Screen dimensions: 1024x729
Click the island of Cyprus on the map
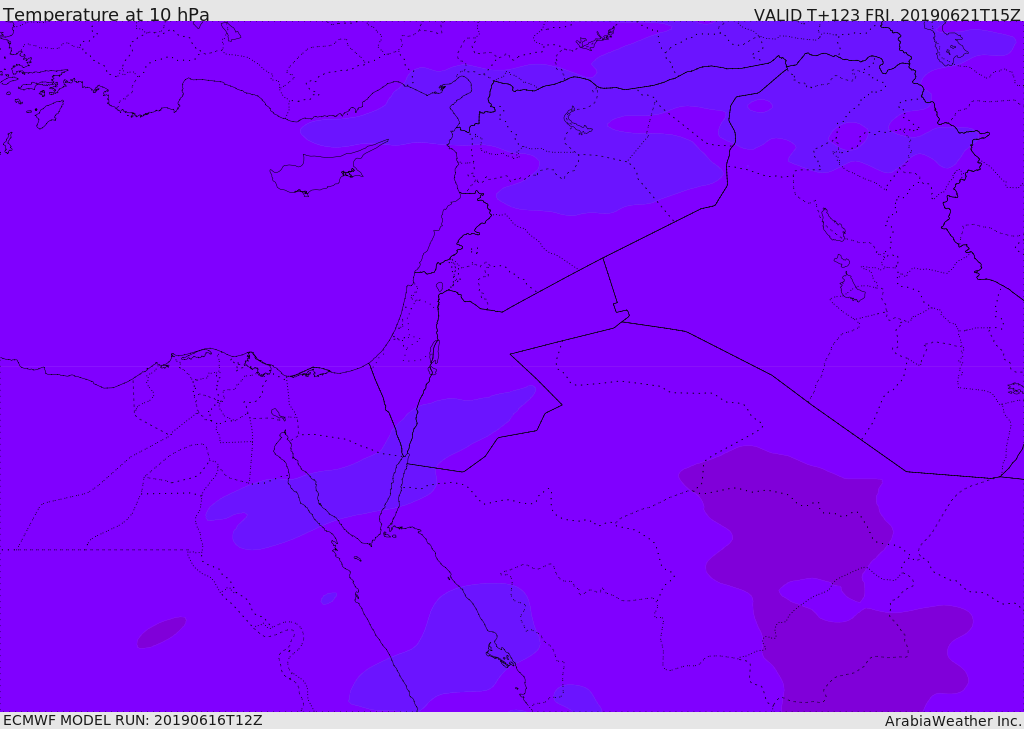[x=320, y=171]
